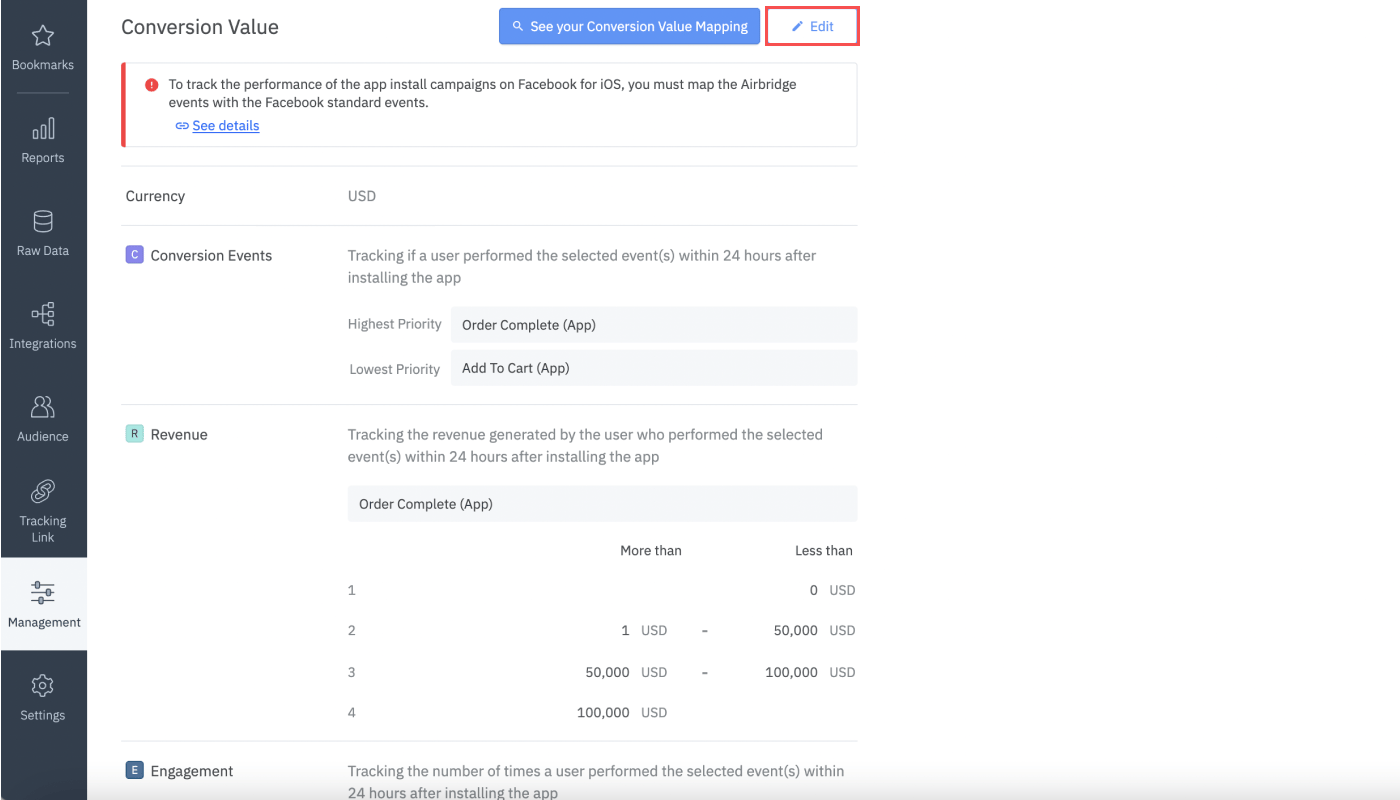Select the Revenue Order Complete (App) event field

click(x=602, y=504)
